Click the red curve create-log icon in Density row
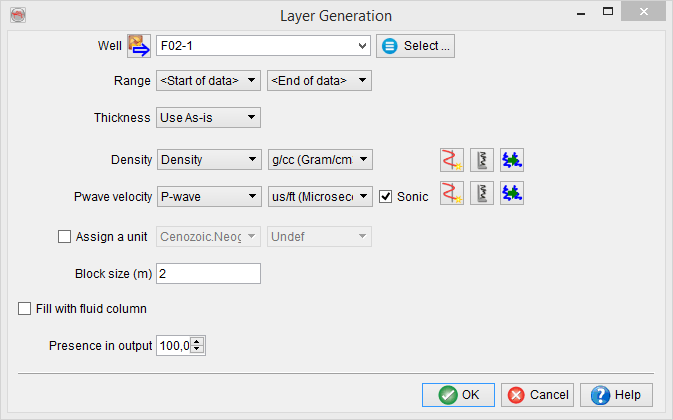673x420 pixels. coord(452,160)
